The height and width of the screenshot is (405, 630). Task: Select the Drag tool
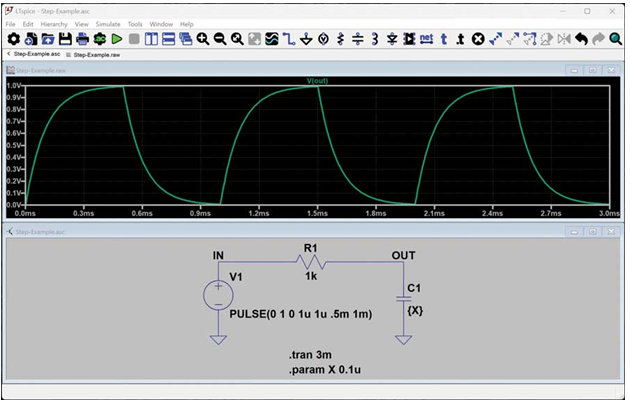(530, 39)
